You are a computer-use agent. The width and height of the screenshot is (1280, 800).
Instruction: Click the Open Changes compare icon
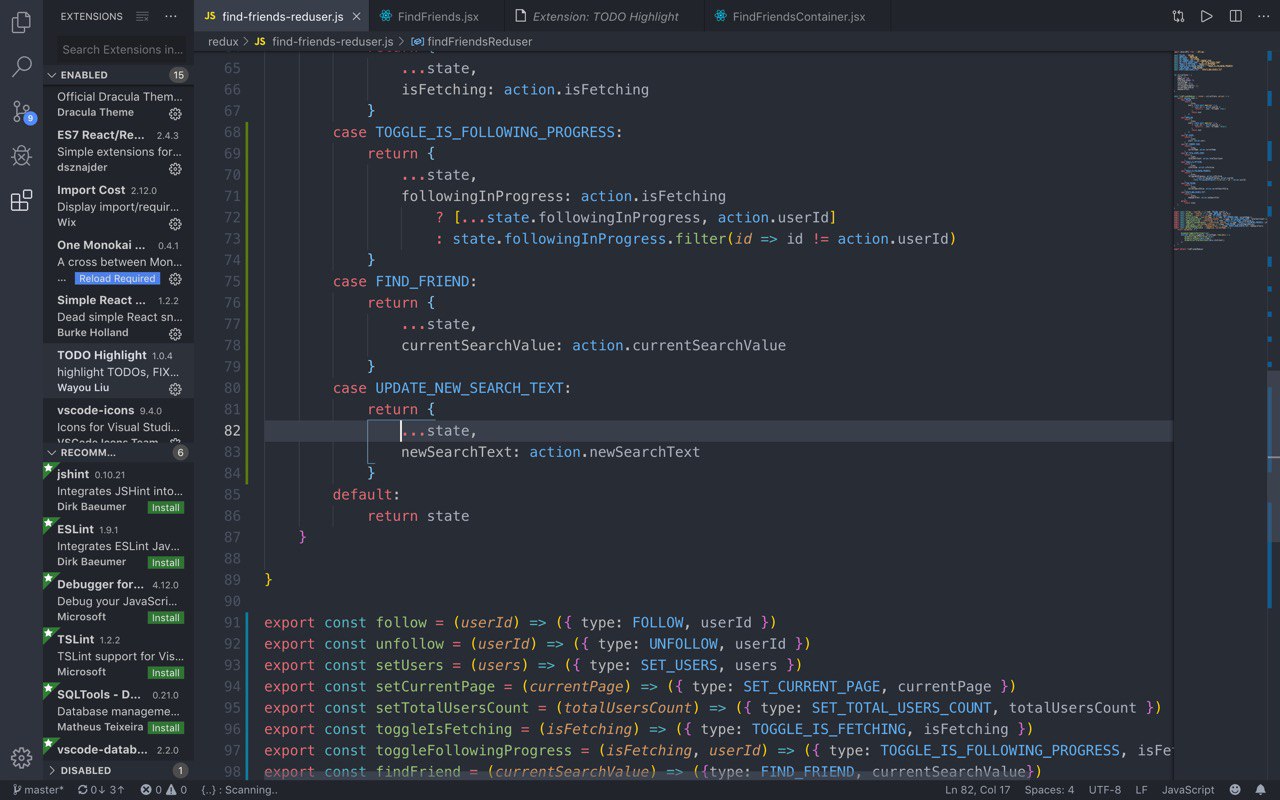1179,16
